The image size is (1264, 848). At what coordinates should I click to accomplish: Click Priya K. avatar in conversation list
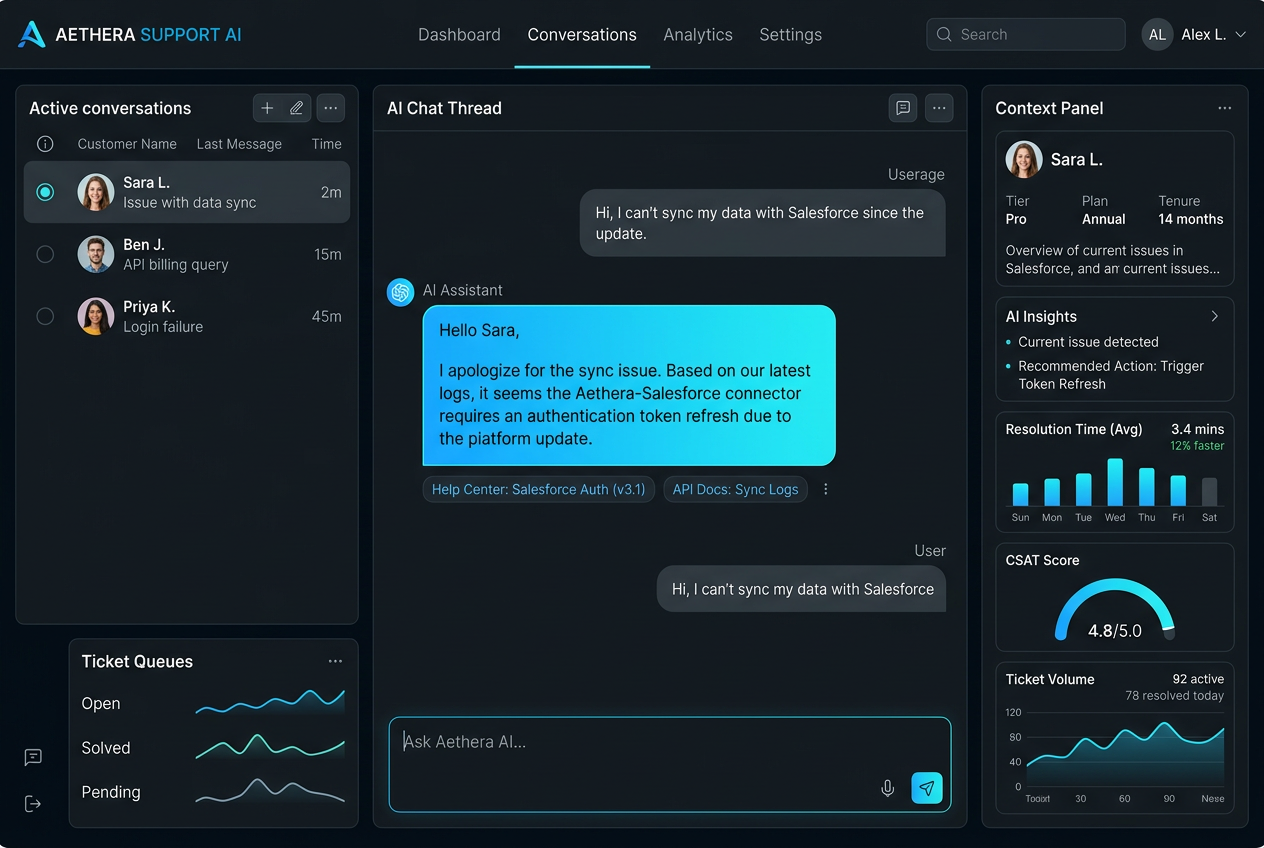tap(96, 316)
